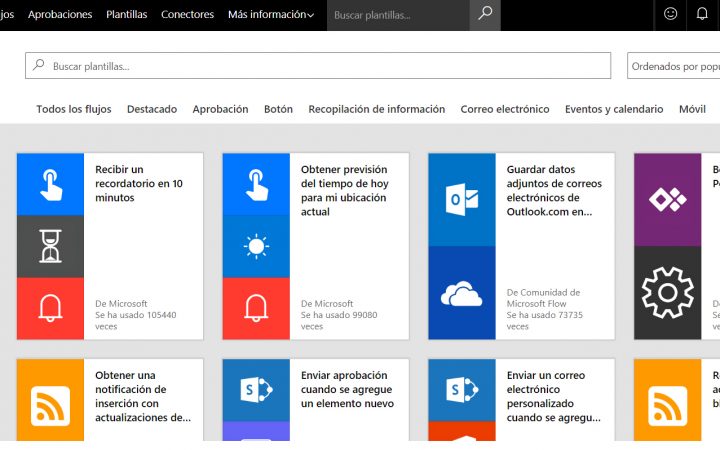Click SharePoint icon on 'Enviar un correo' card
Viewport: 720px width, 450px height.
tap(462, 390)
